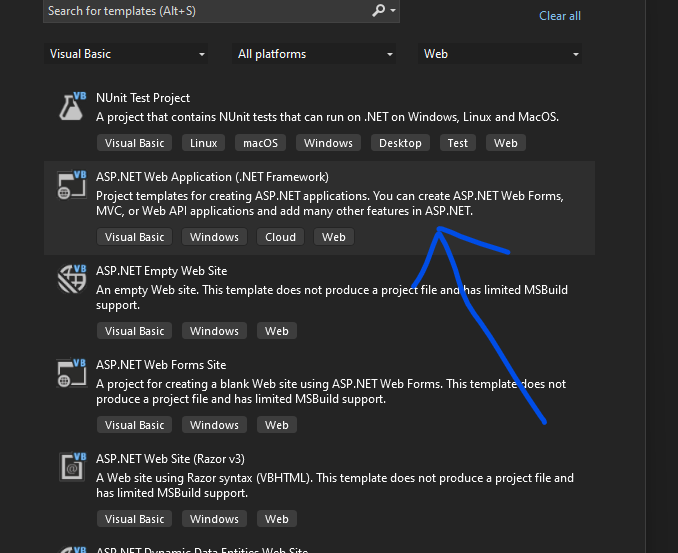
Task: Open the All platforms dropdown
Action: [314, 54]
